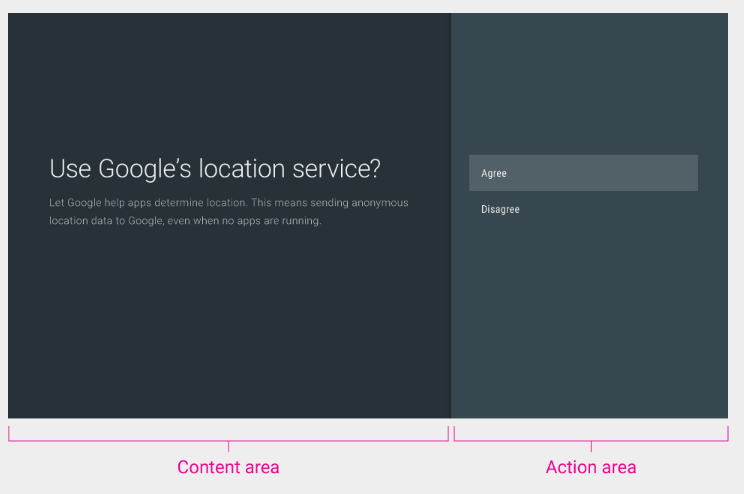Click the pink "Content area" label
The image size is (744, 494).
tap(228, 467)
